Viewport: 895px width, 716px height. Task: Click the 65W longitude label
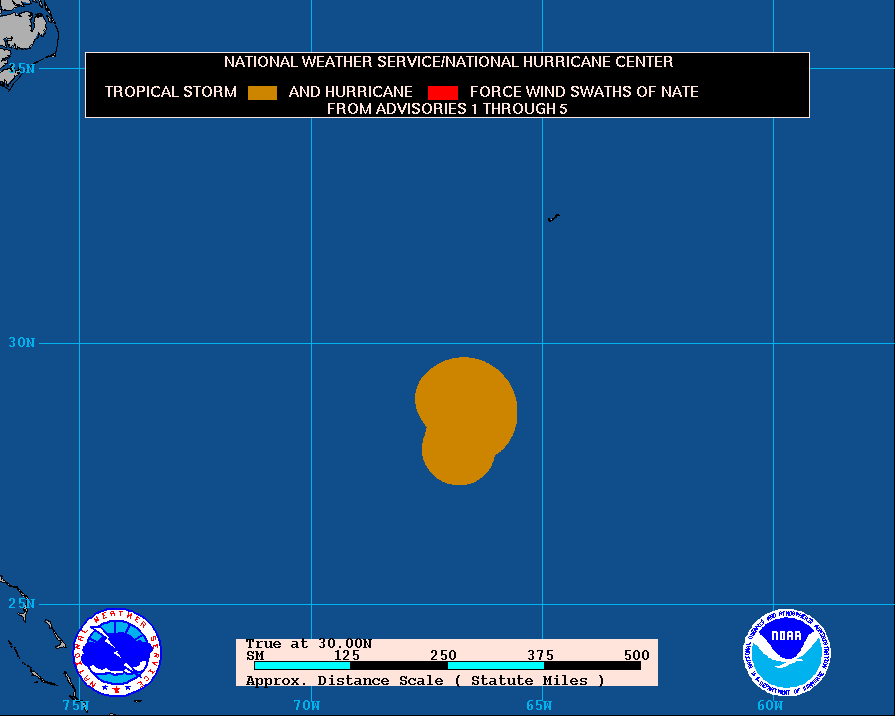(539, 705)
